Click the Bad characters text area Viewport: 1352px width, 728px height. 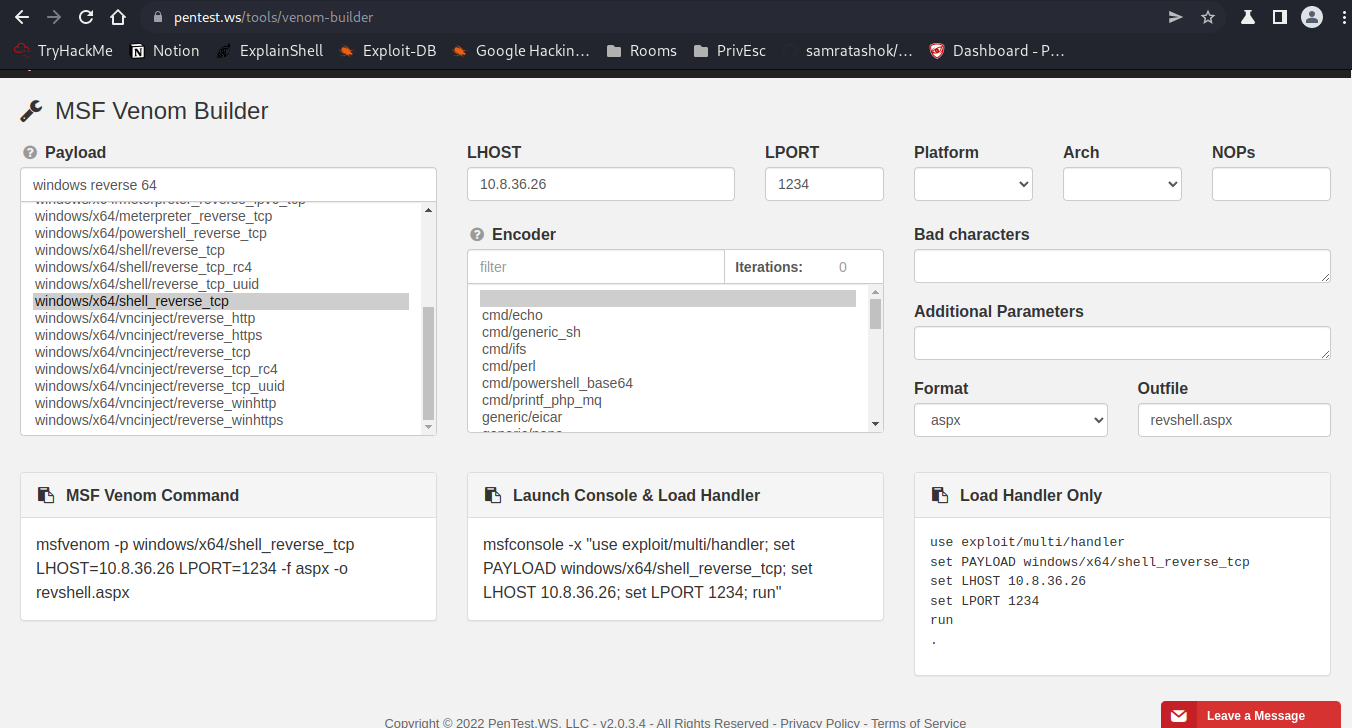1122,266
